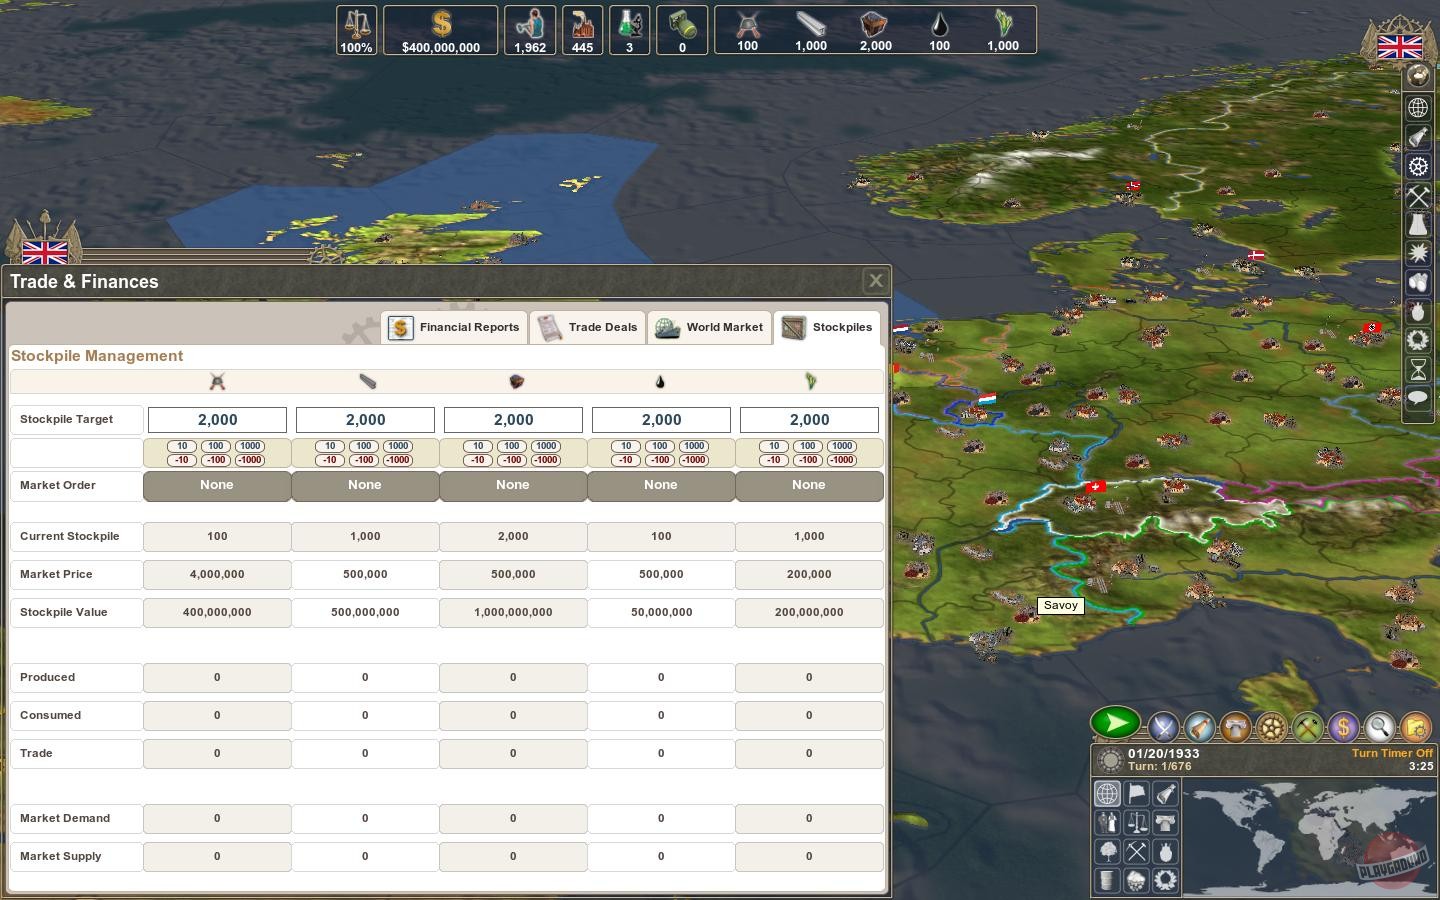Click the magnifying glass search icon
The image size is (1440, 900).
tap(1379, 727)
